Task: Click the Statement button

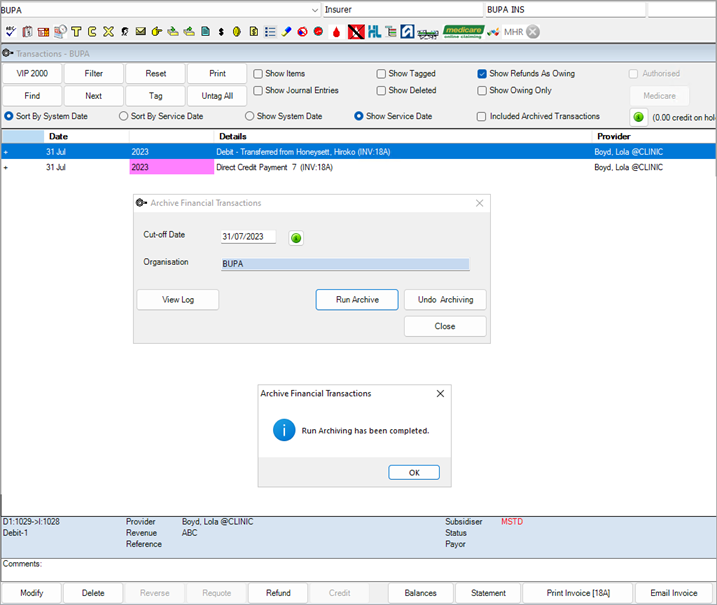Action: click(x=488, y=593)
